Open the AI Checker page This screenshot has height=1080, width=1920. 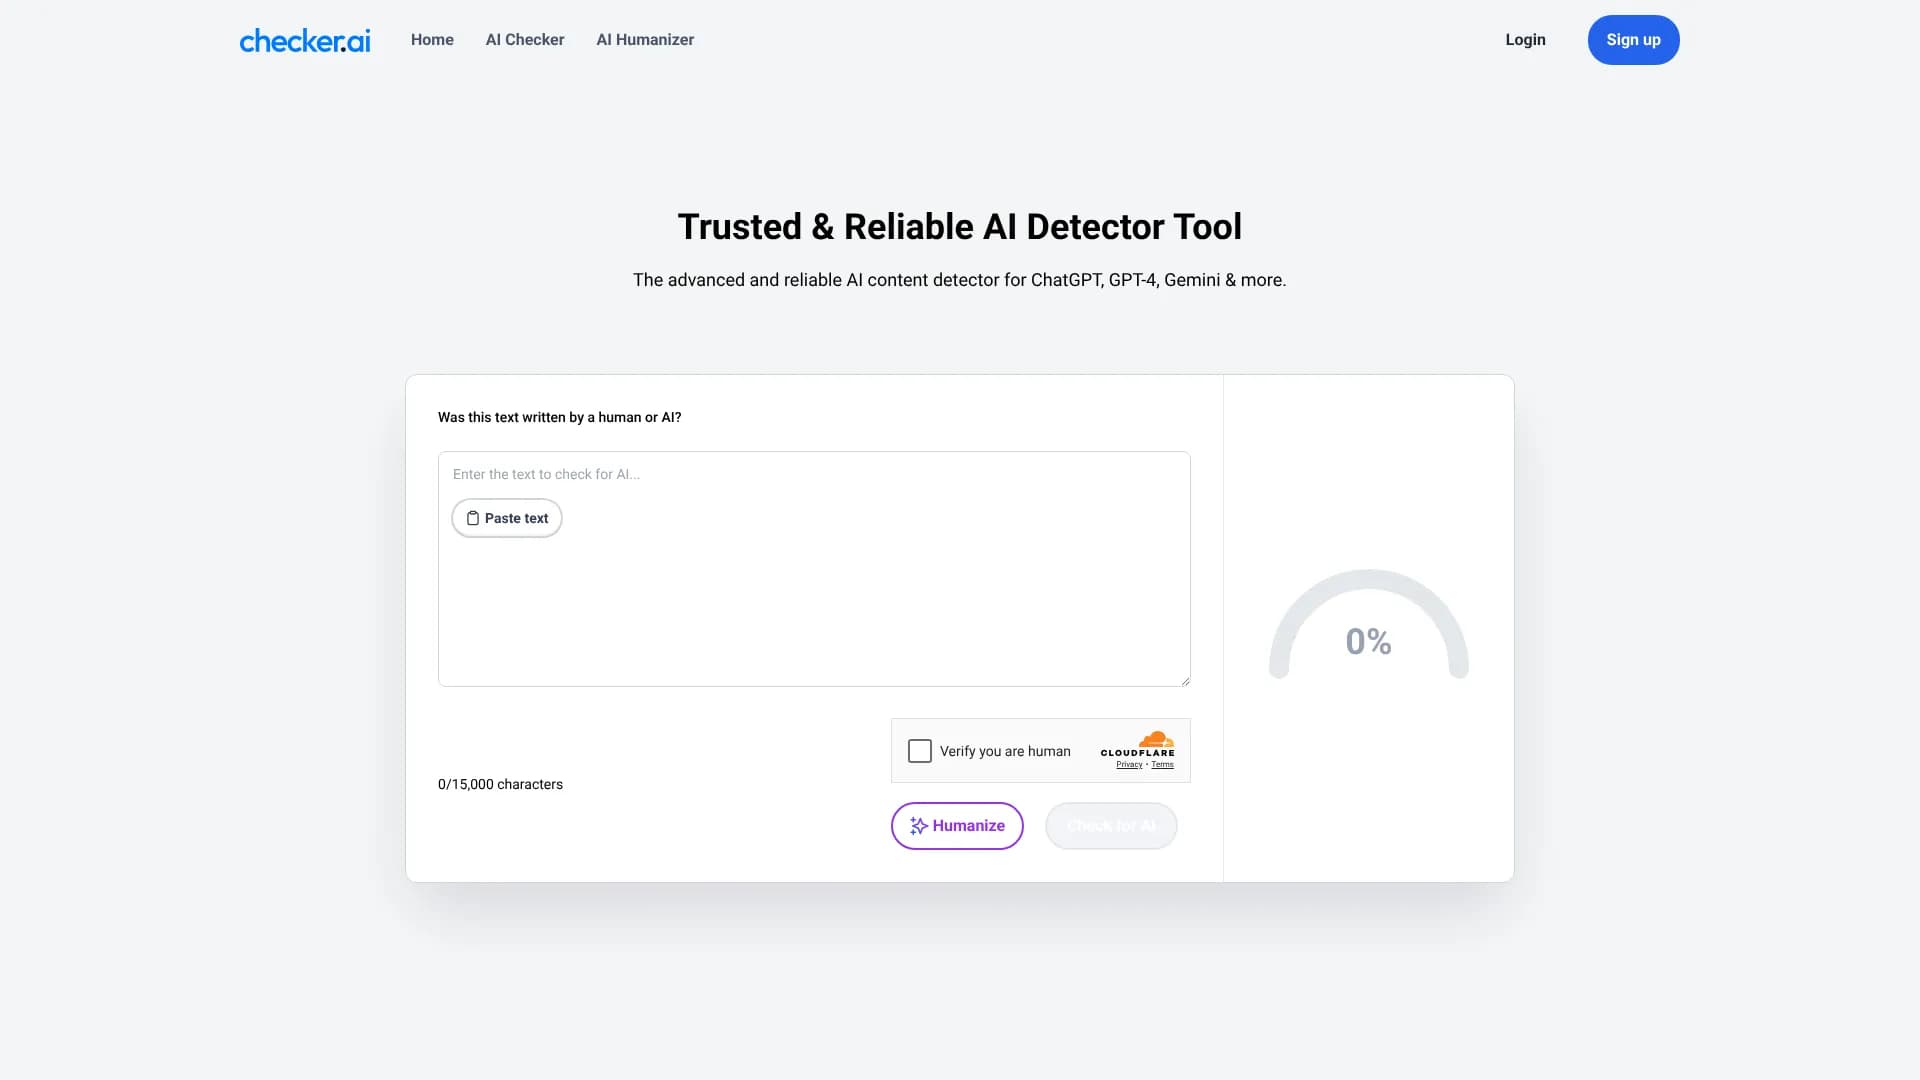(524, 40)
